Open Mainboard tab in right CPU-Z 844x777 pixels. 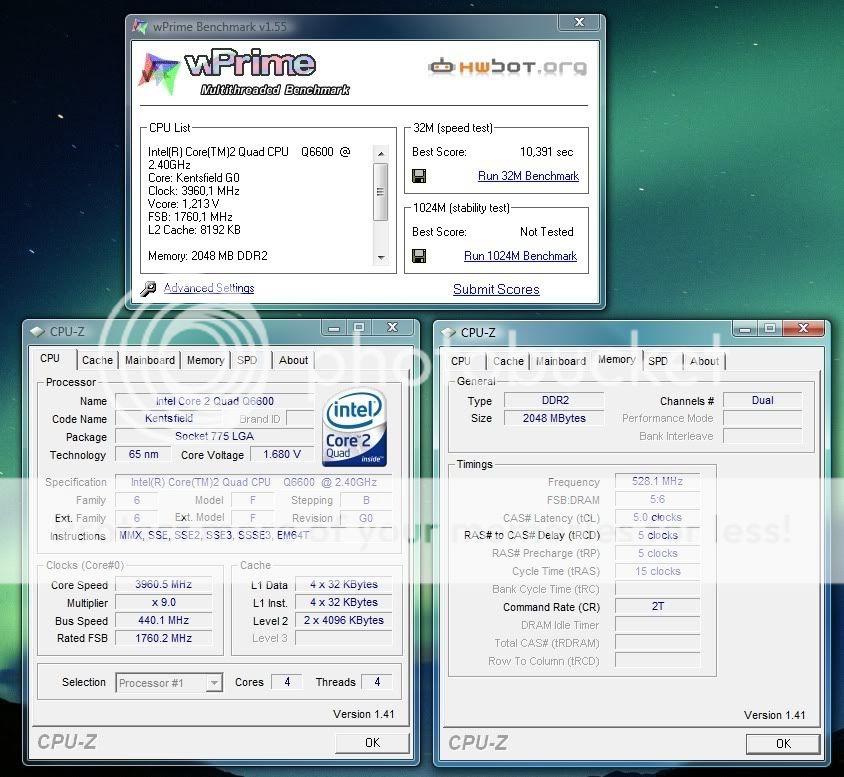pos(561,361)
